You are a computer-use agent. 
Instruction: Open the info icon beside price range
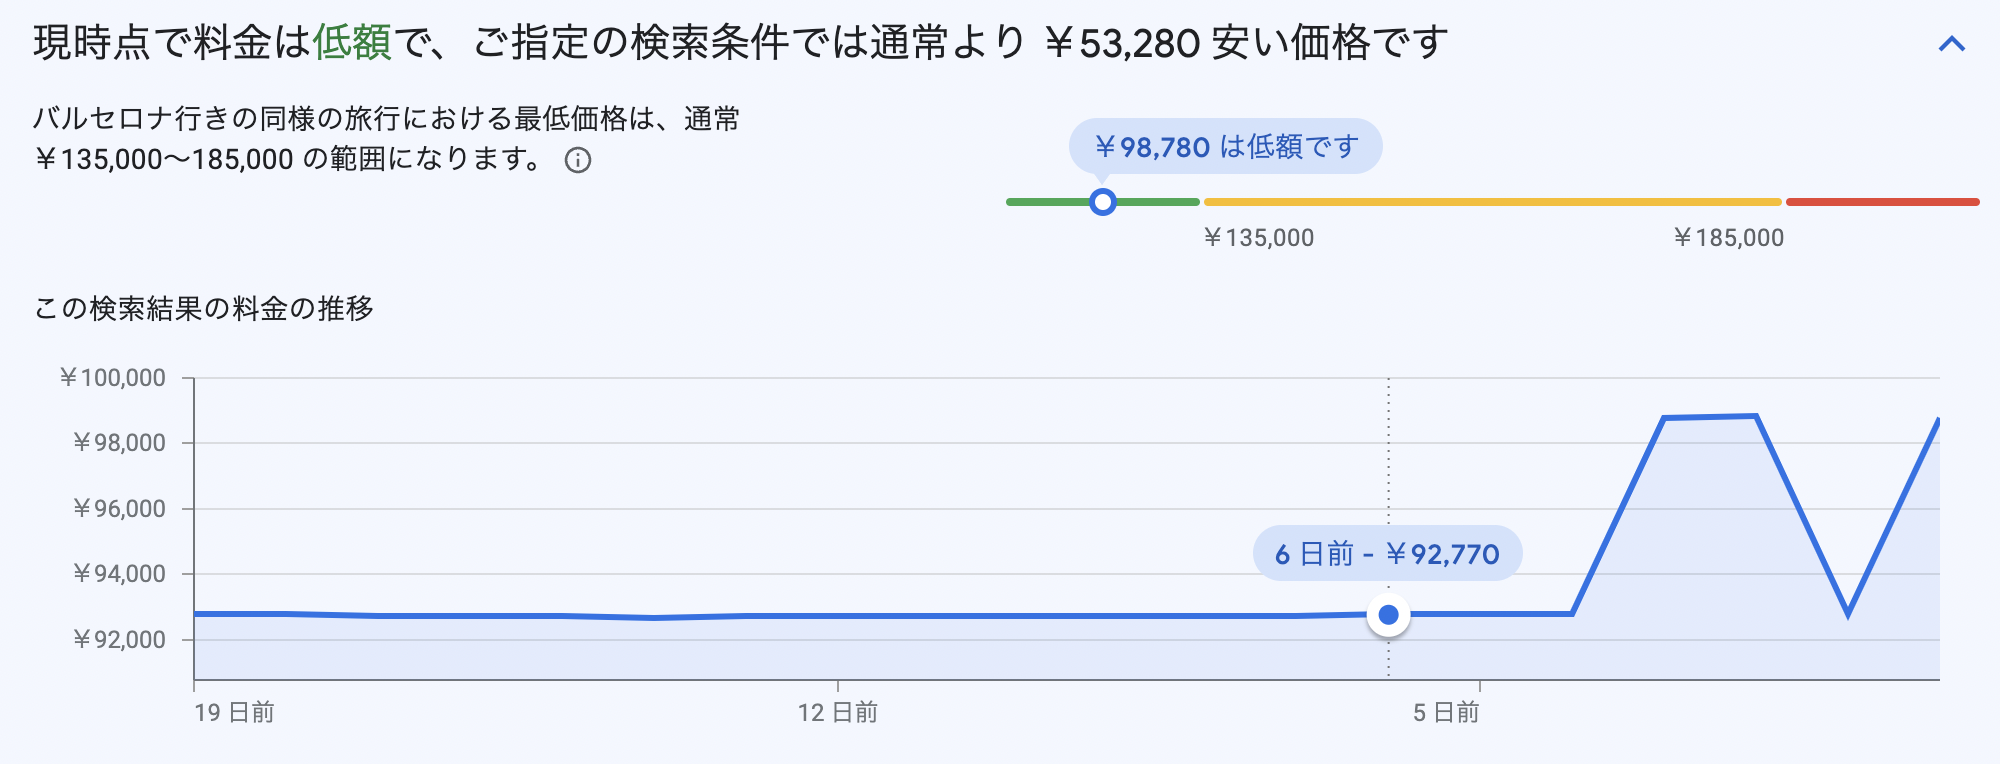point(578,161)
